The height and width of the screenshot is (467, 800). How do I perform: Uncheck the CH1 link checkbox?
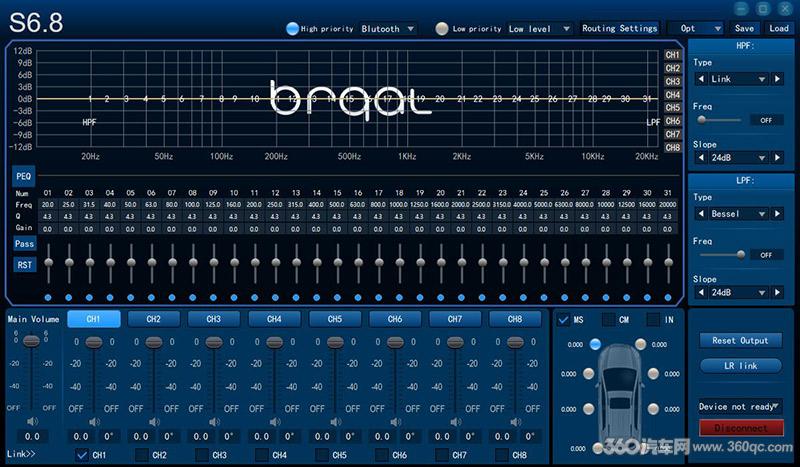click(82, 454)
